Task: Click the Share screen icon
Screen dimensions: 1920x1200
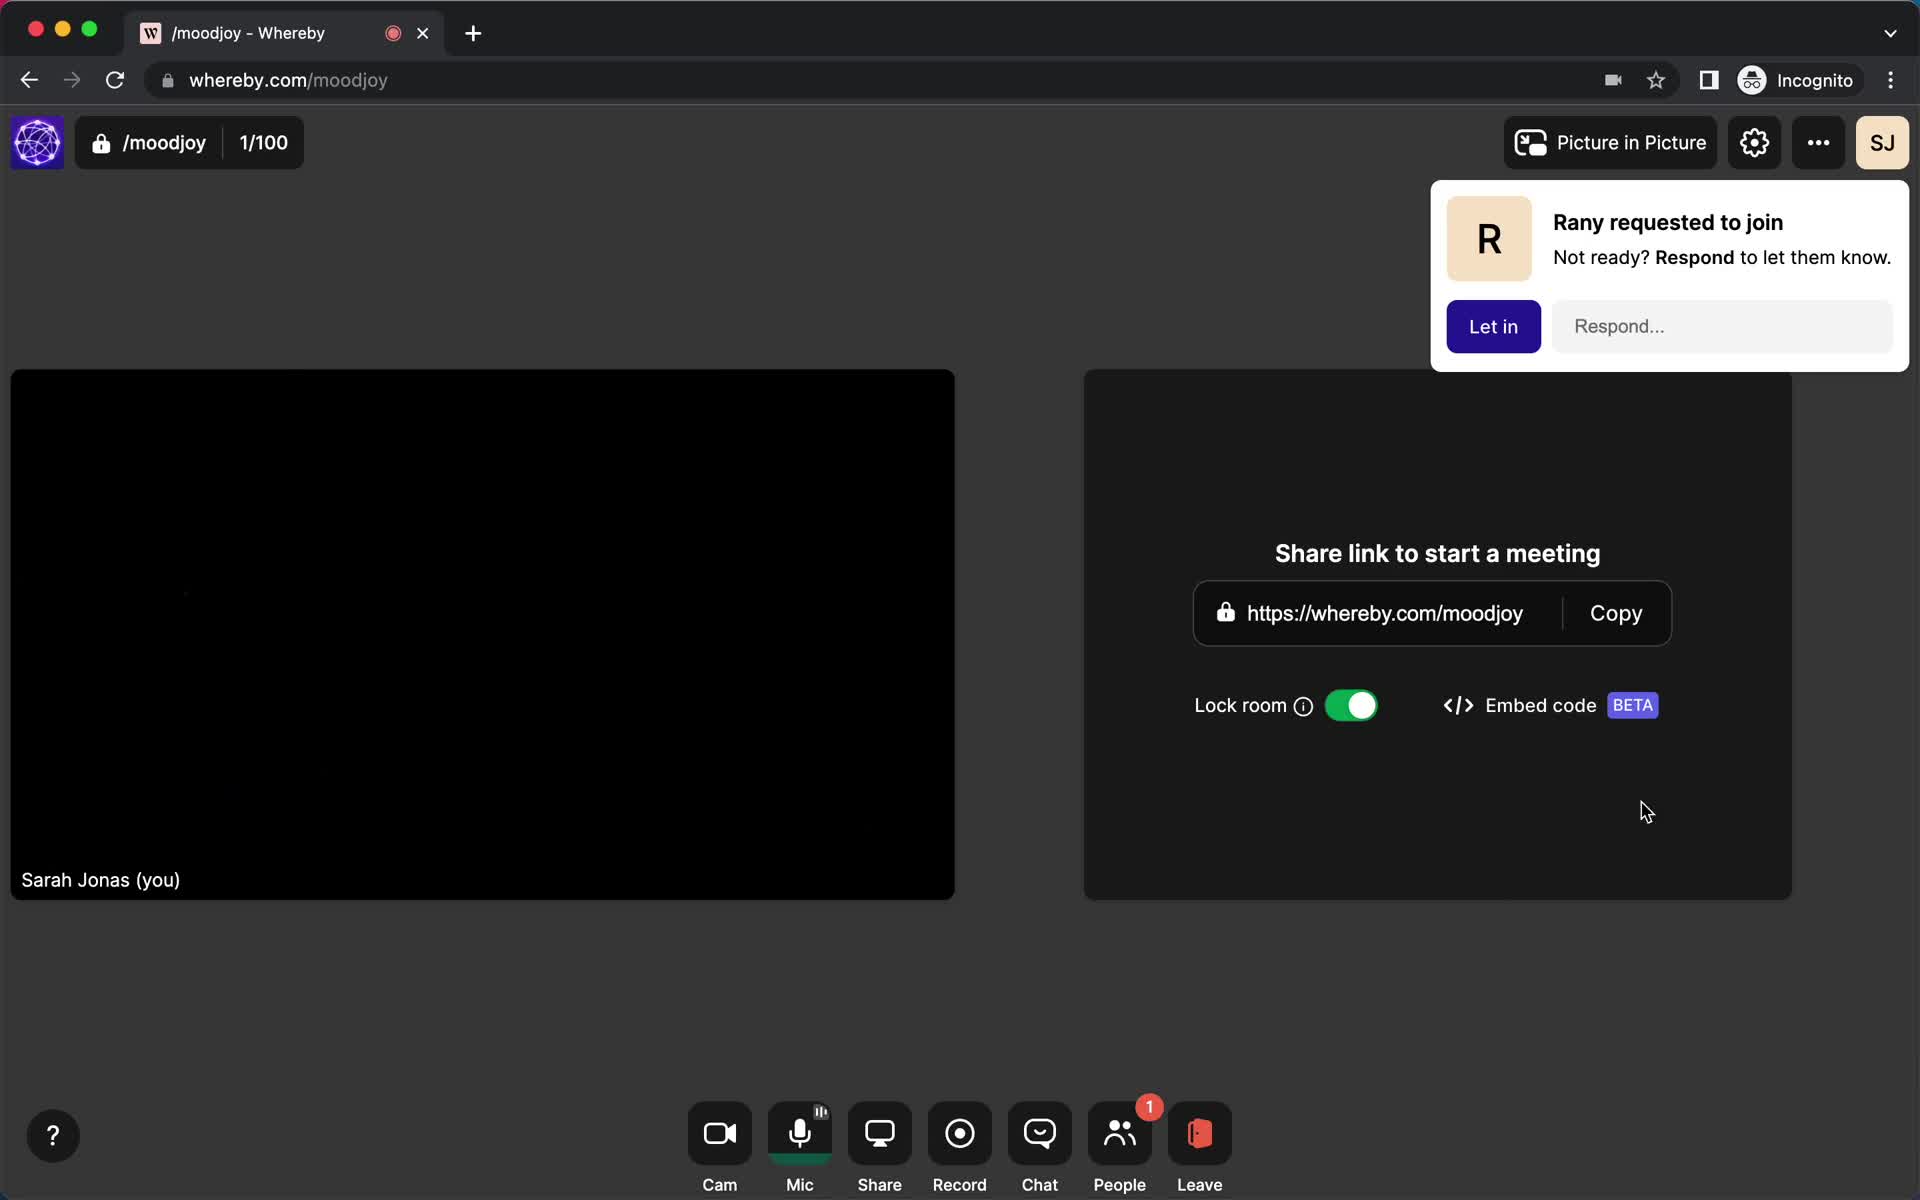Action: click(x=879, y=1134)
